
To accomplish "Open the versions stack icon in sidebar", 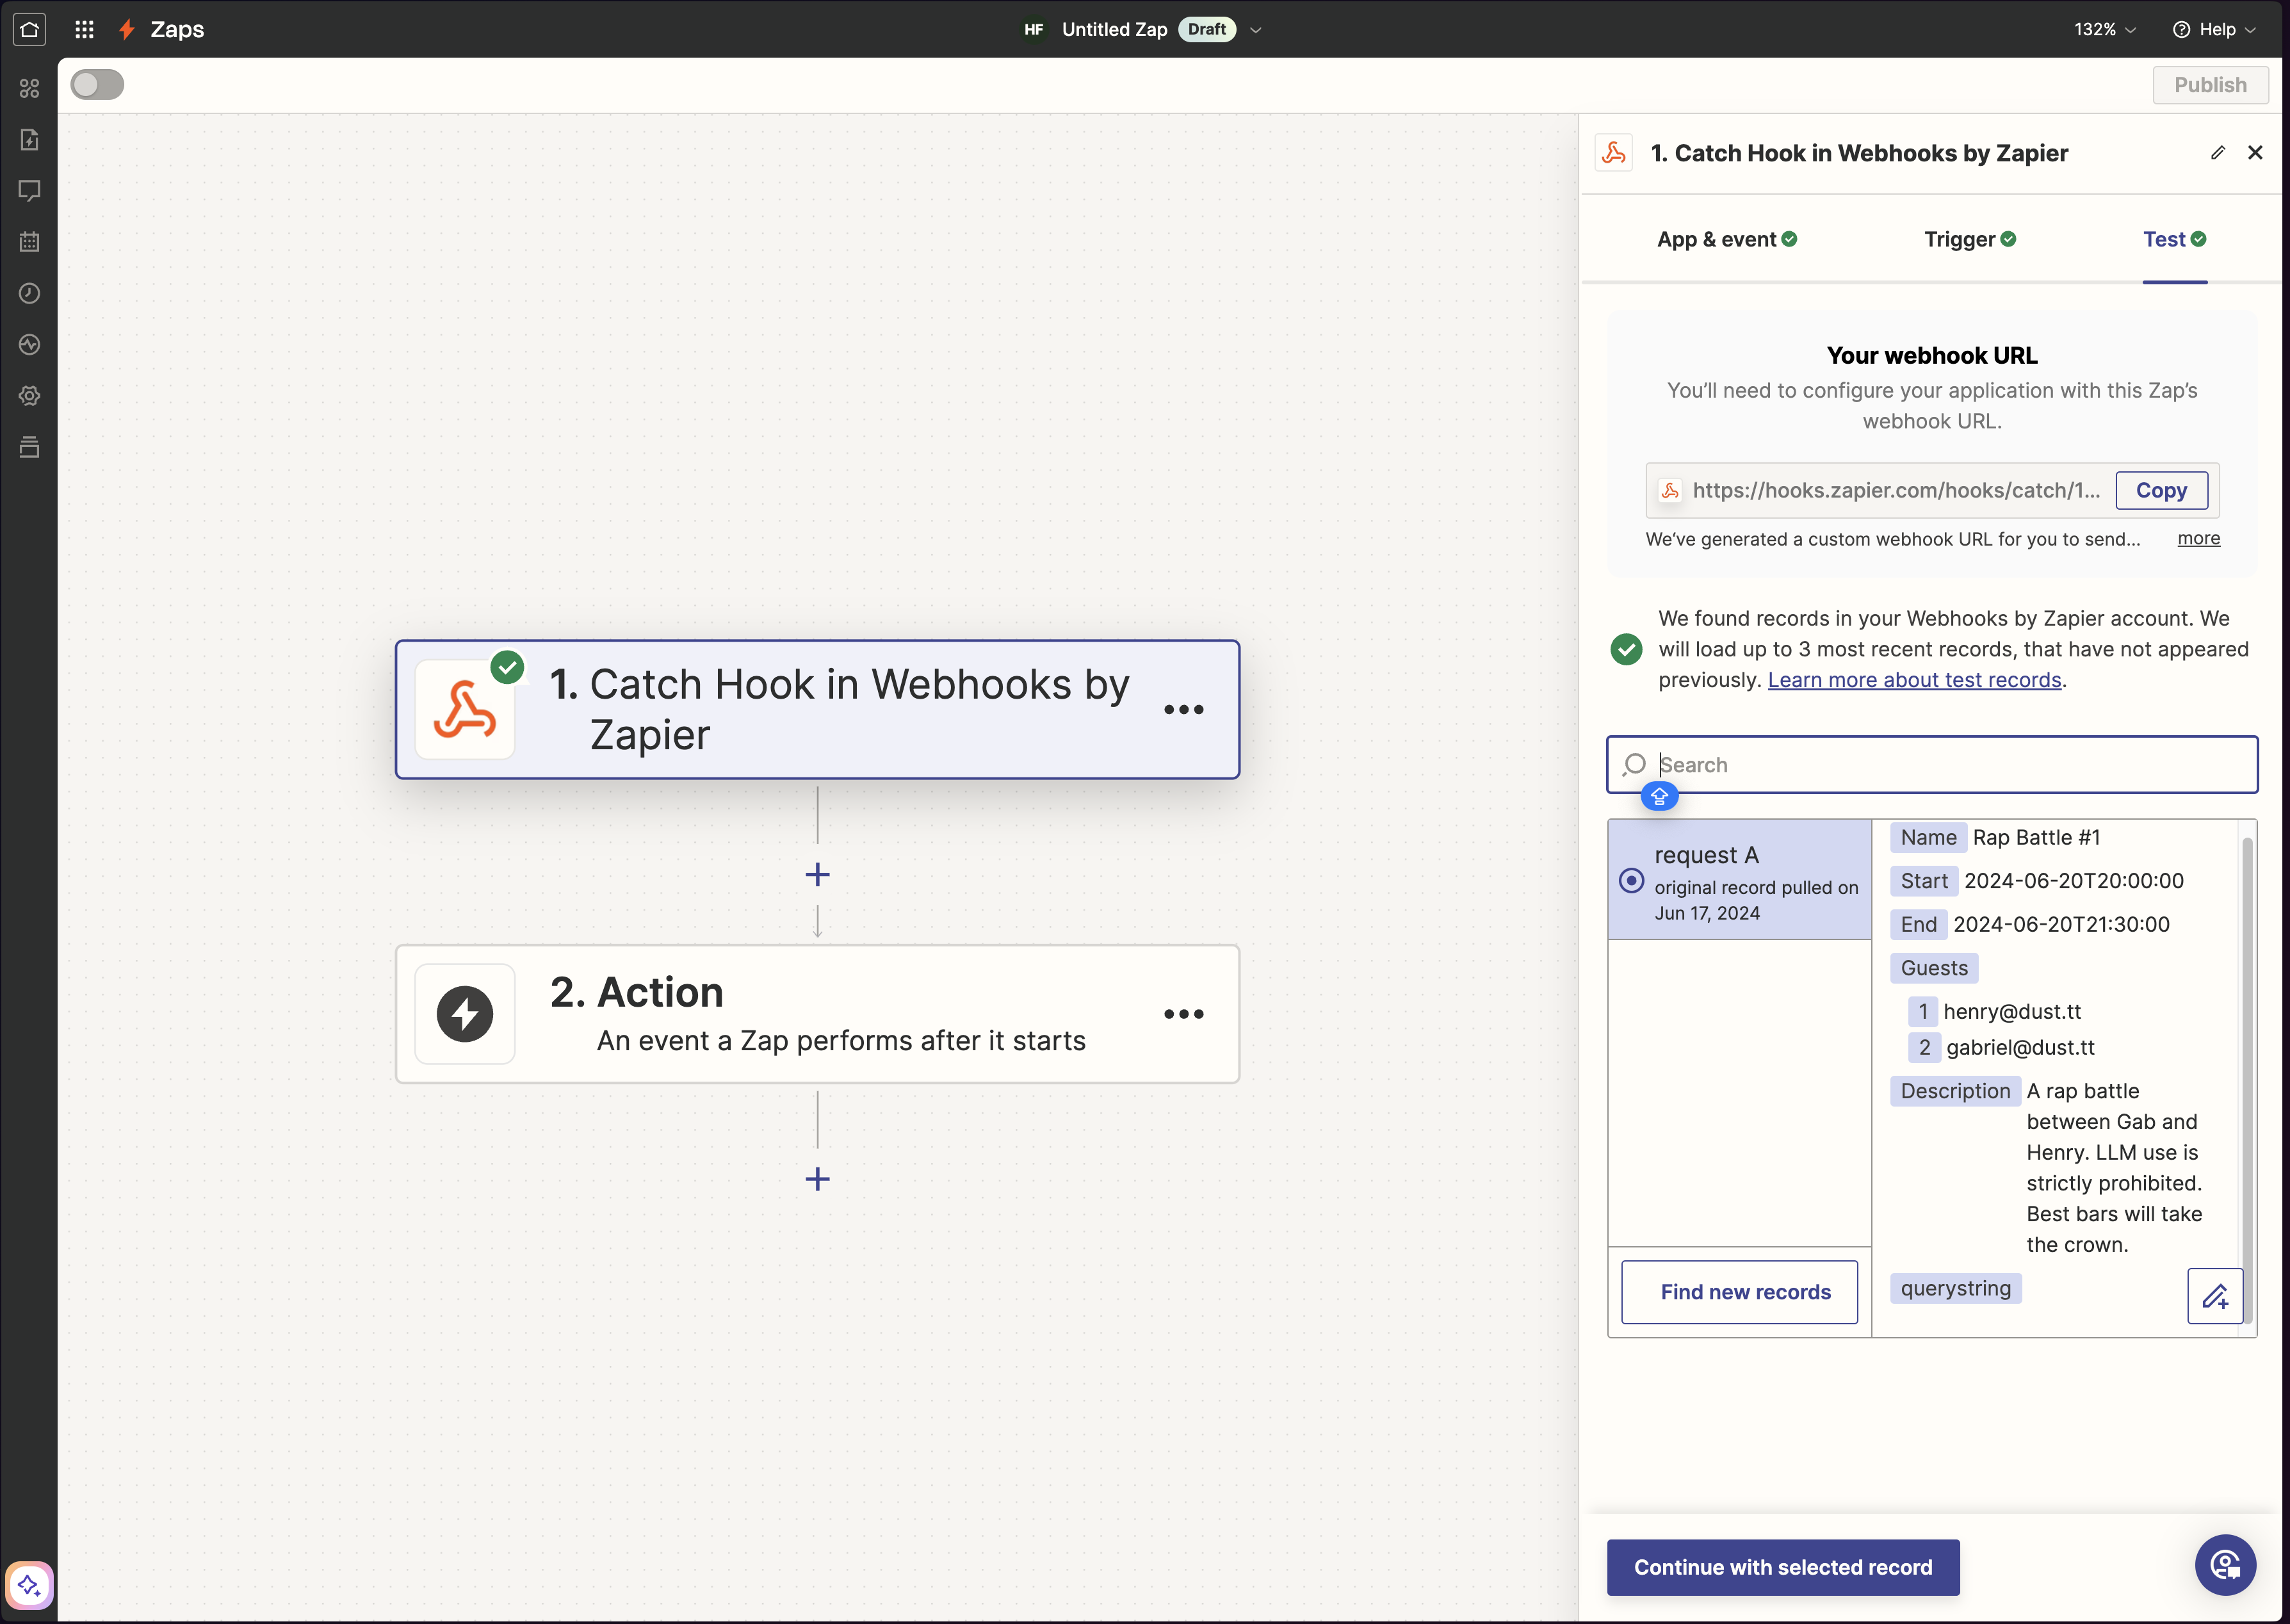I will pos(29,446).
